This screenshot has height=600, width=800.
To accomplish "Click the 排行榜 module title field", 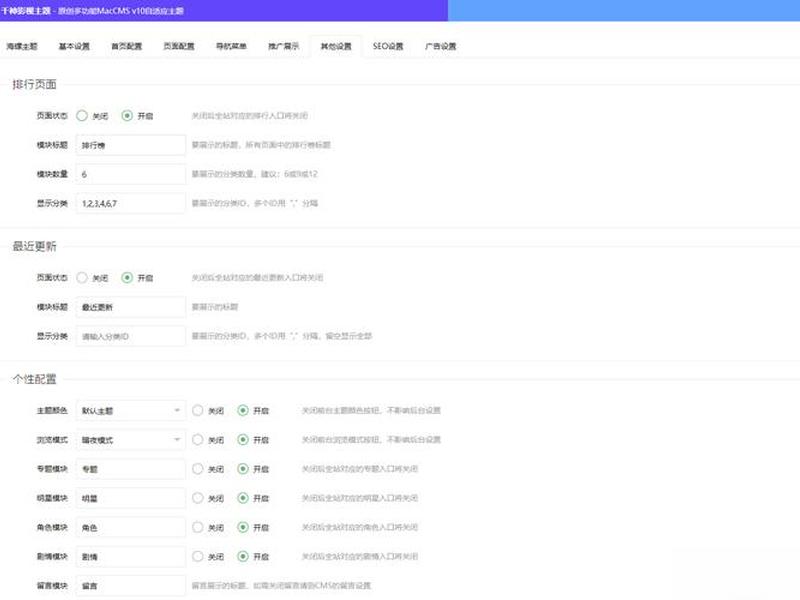I will (x=131, y=145).
